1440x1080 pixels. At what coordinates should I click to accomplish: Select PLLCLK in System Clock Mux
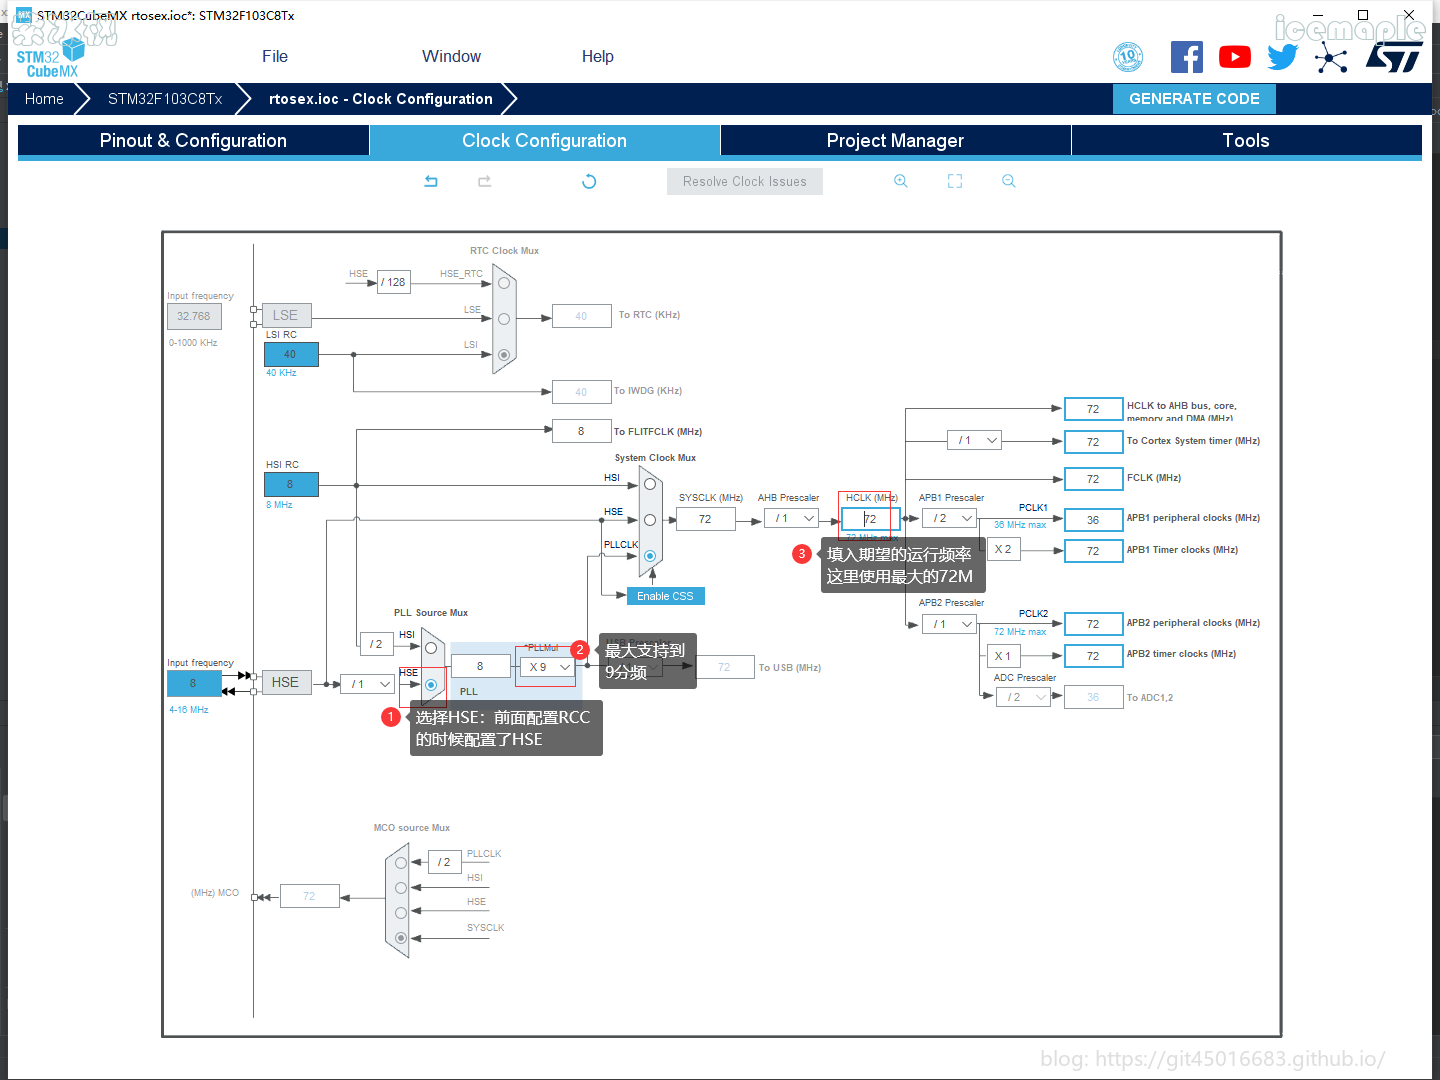tap(650, 556)
